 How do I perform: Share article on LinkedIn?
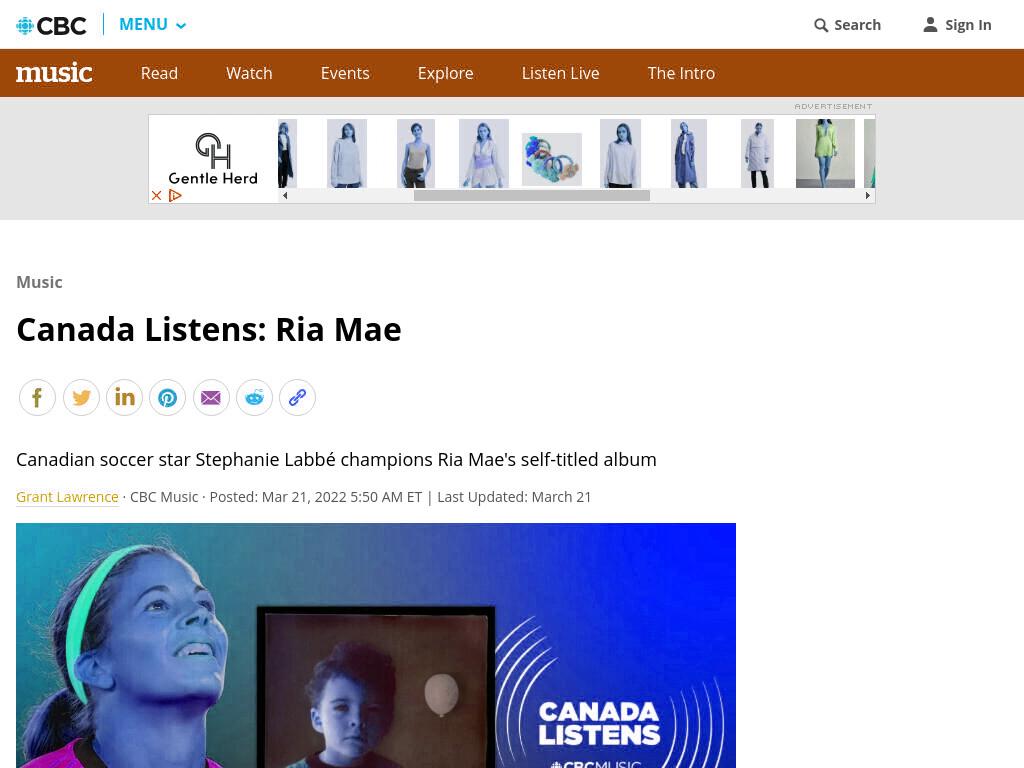coord(124,397)
